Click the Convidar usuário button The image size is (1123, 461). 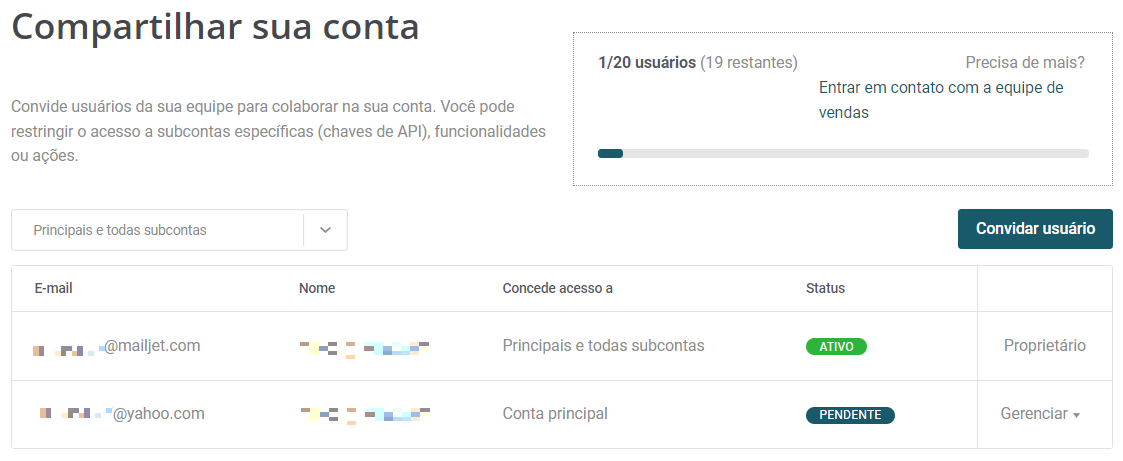[1035, 229]
